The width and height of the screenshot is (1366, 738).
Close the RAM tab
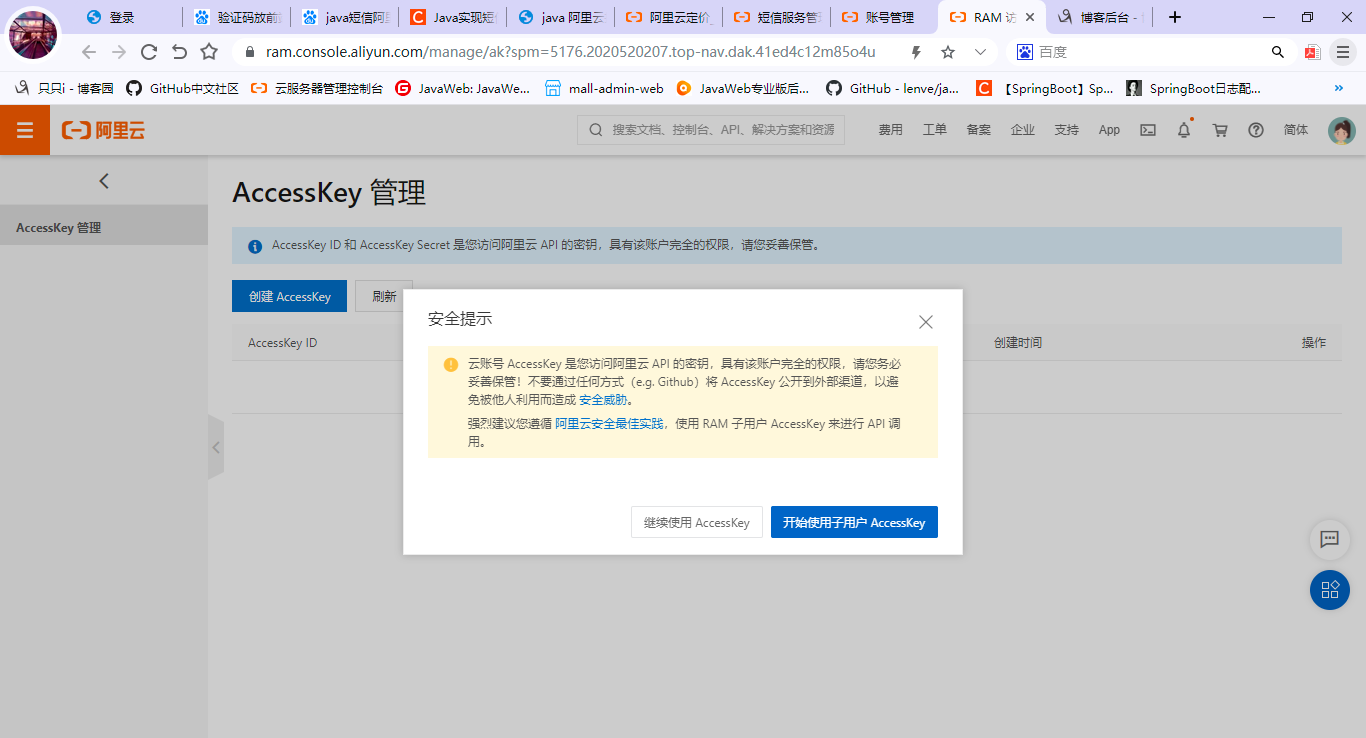click(x=1030, y=17)
